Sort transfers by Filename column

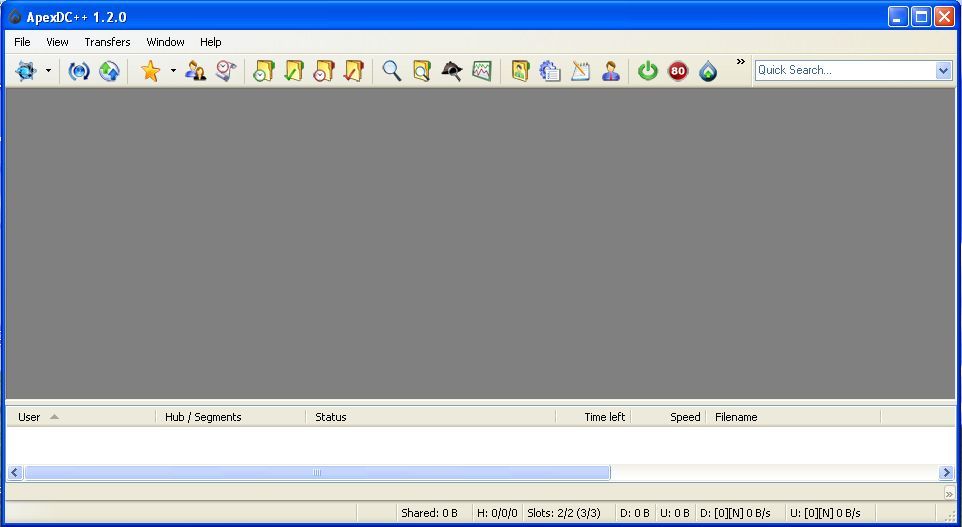pos(793,417)
